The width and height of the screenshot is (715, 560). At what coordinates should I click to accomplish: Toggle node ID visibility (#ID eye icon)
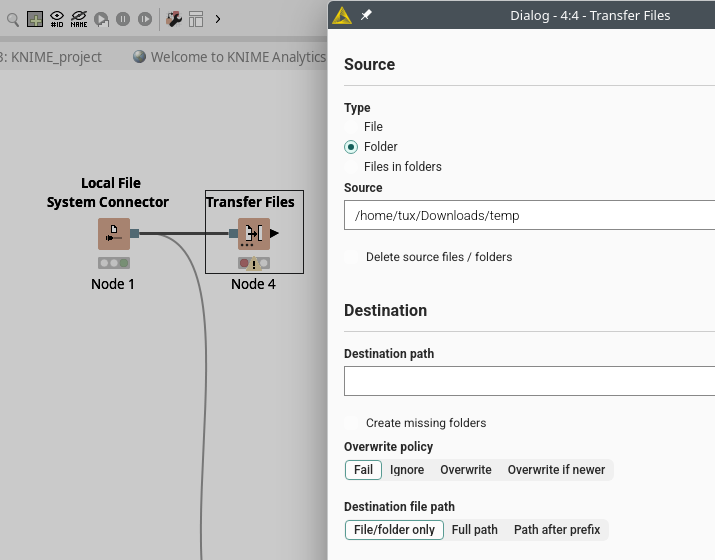pos(57,18)
